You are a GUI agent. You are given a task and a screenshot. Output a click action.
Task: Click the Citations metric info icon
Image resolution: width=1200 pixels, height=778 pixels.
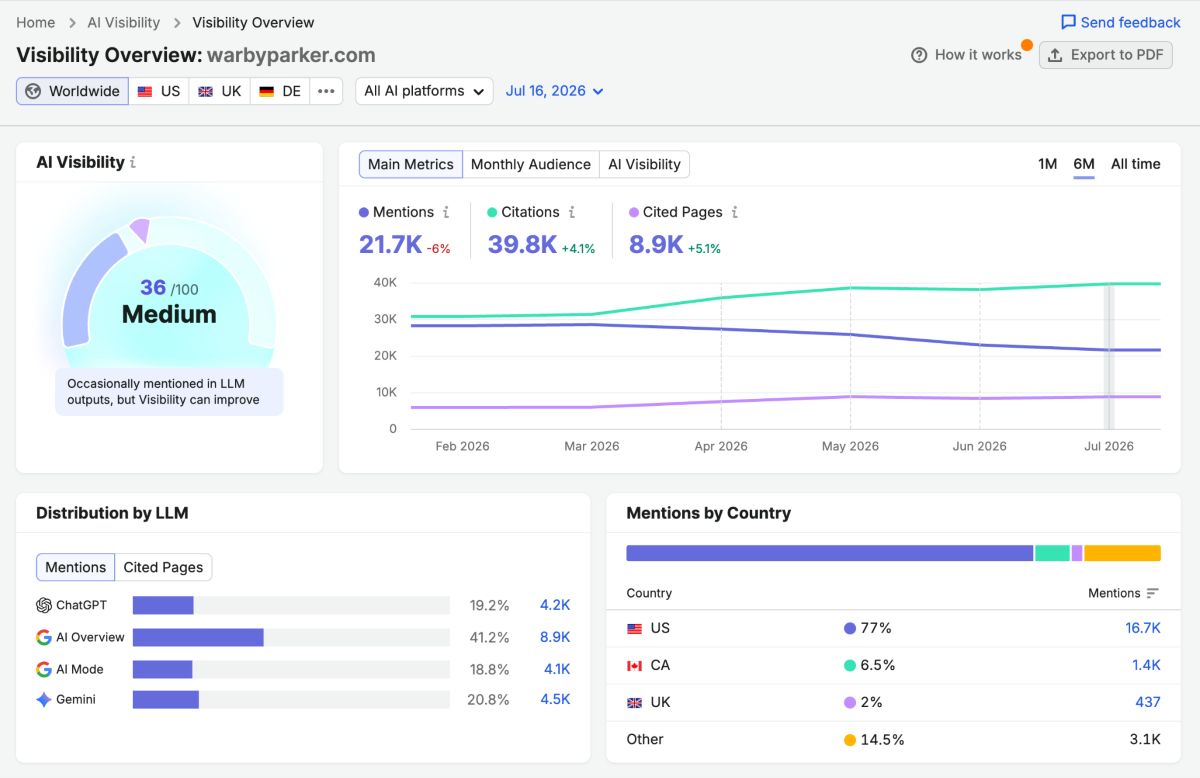[572, 212]
